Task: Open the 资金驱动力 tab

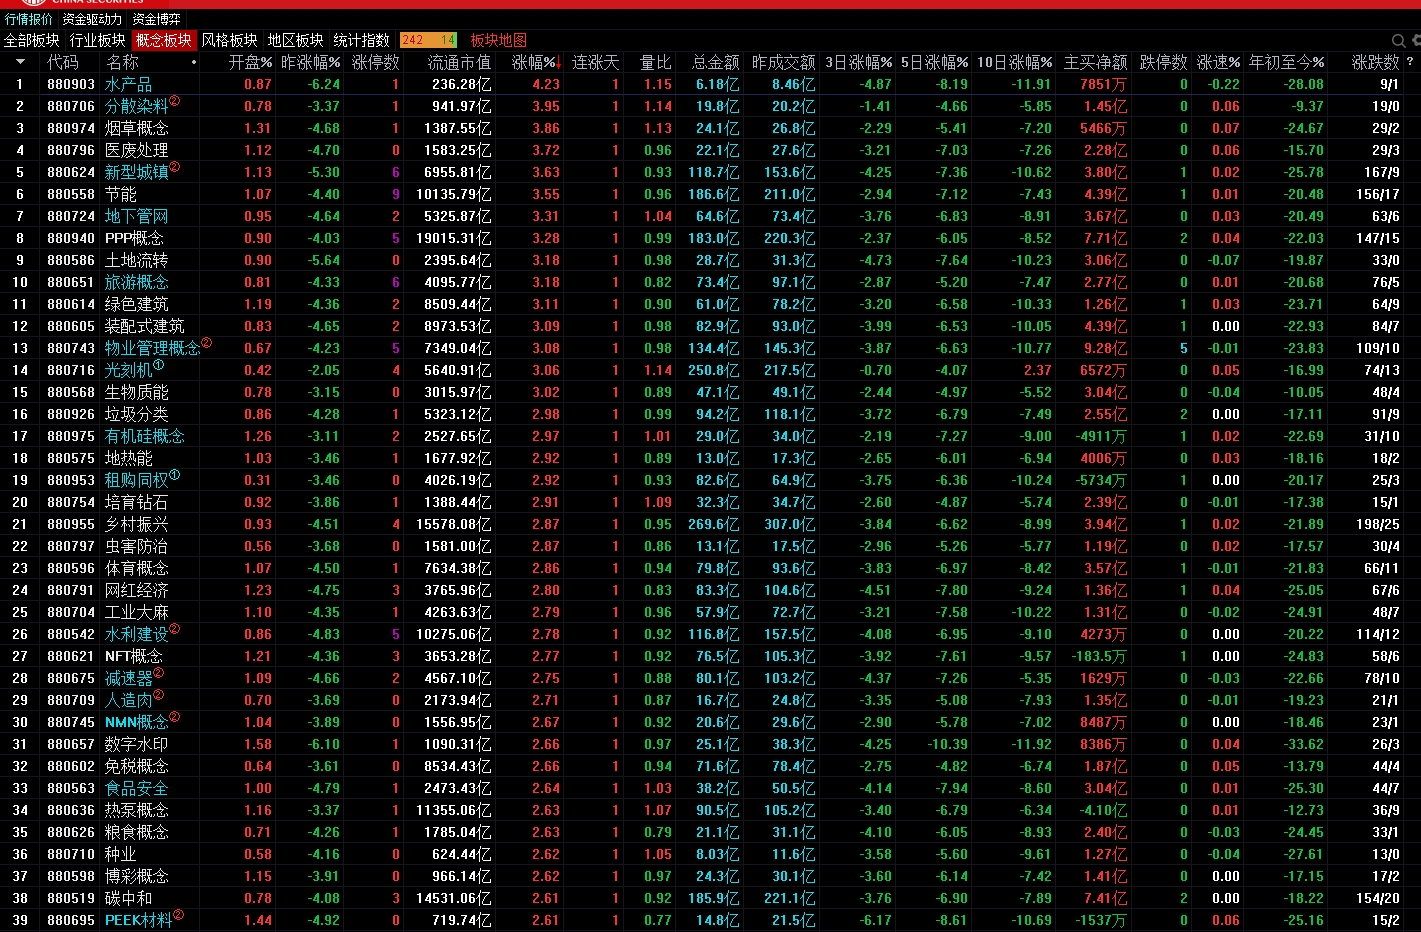Action: (92, 19)
